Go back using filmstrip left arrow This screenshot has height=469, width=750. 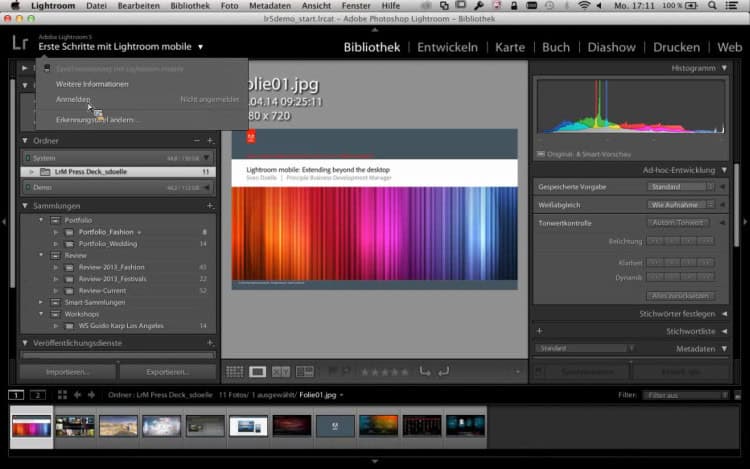click(x=77, y=395)
